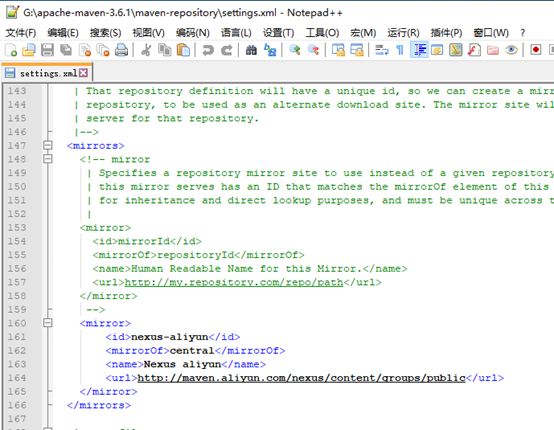Click the Print toolbar icon
The height and width of the screenshot is (430, 554).
coord(121,50)
